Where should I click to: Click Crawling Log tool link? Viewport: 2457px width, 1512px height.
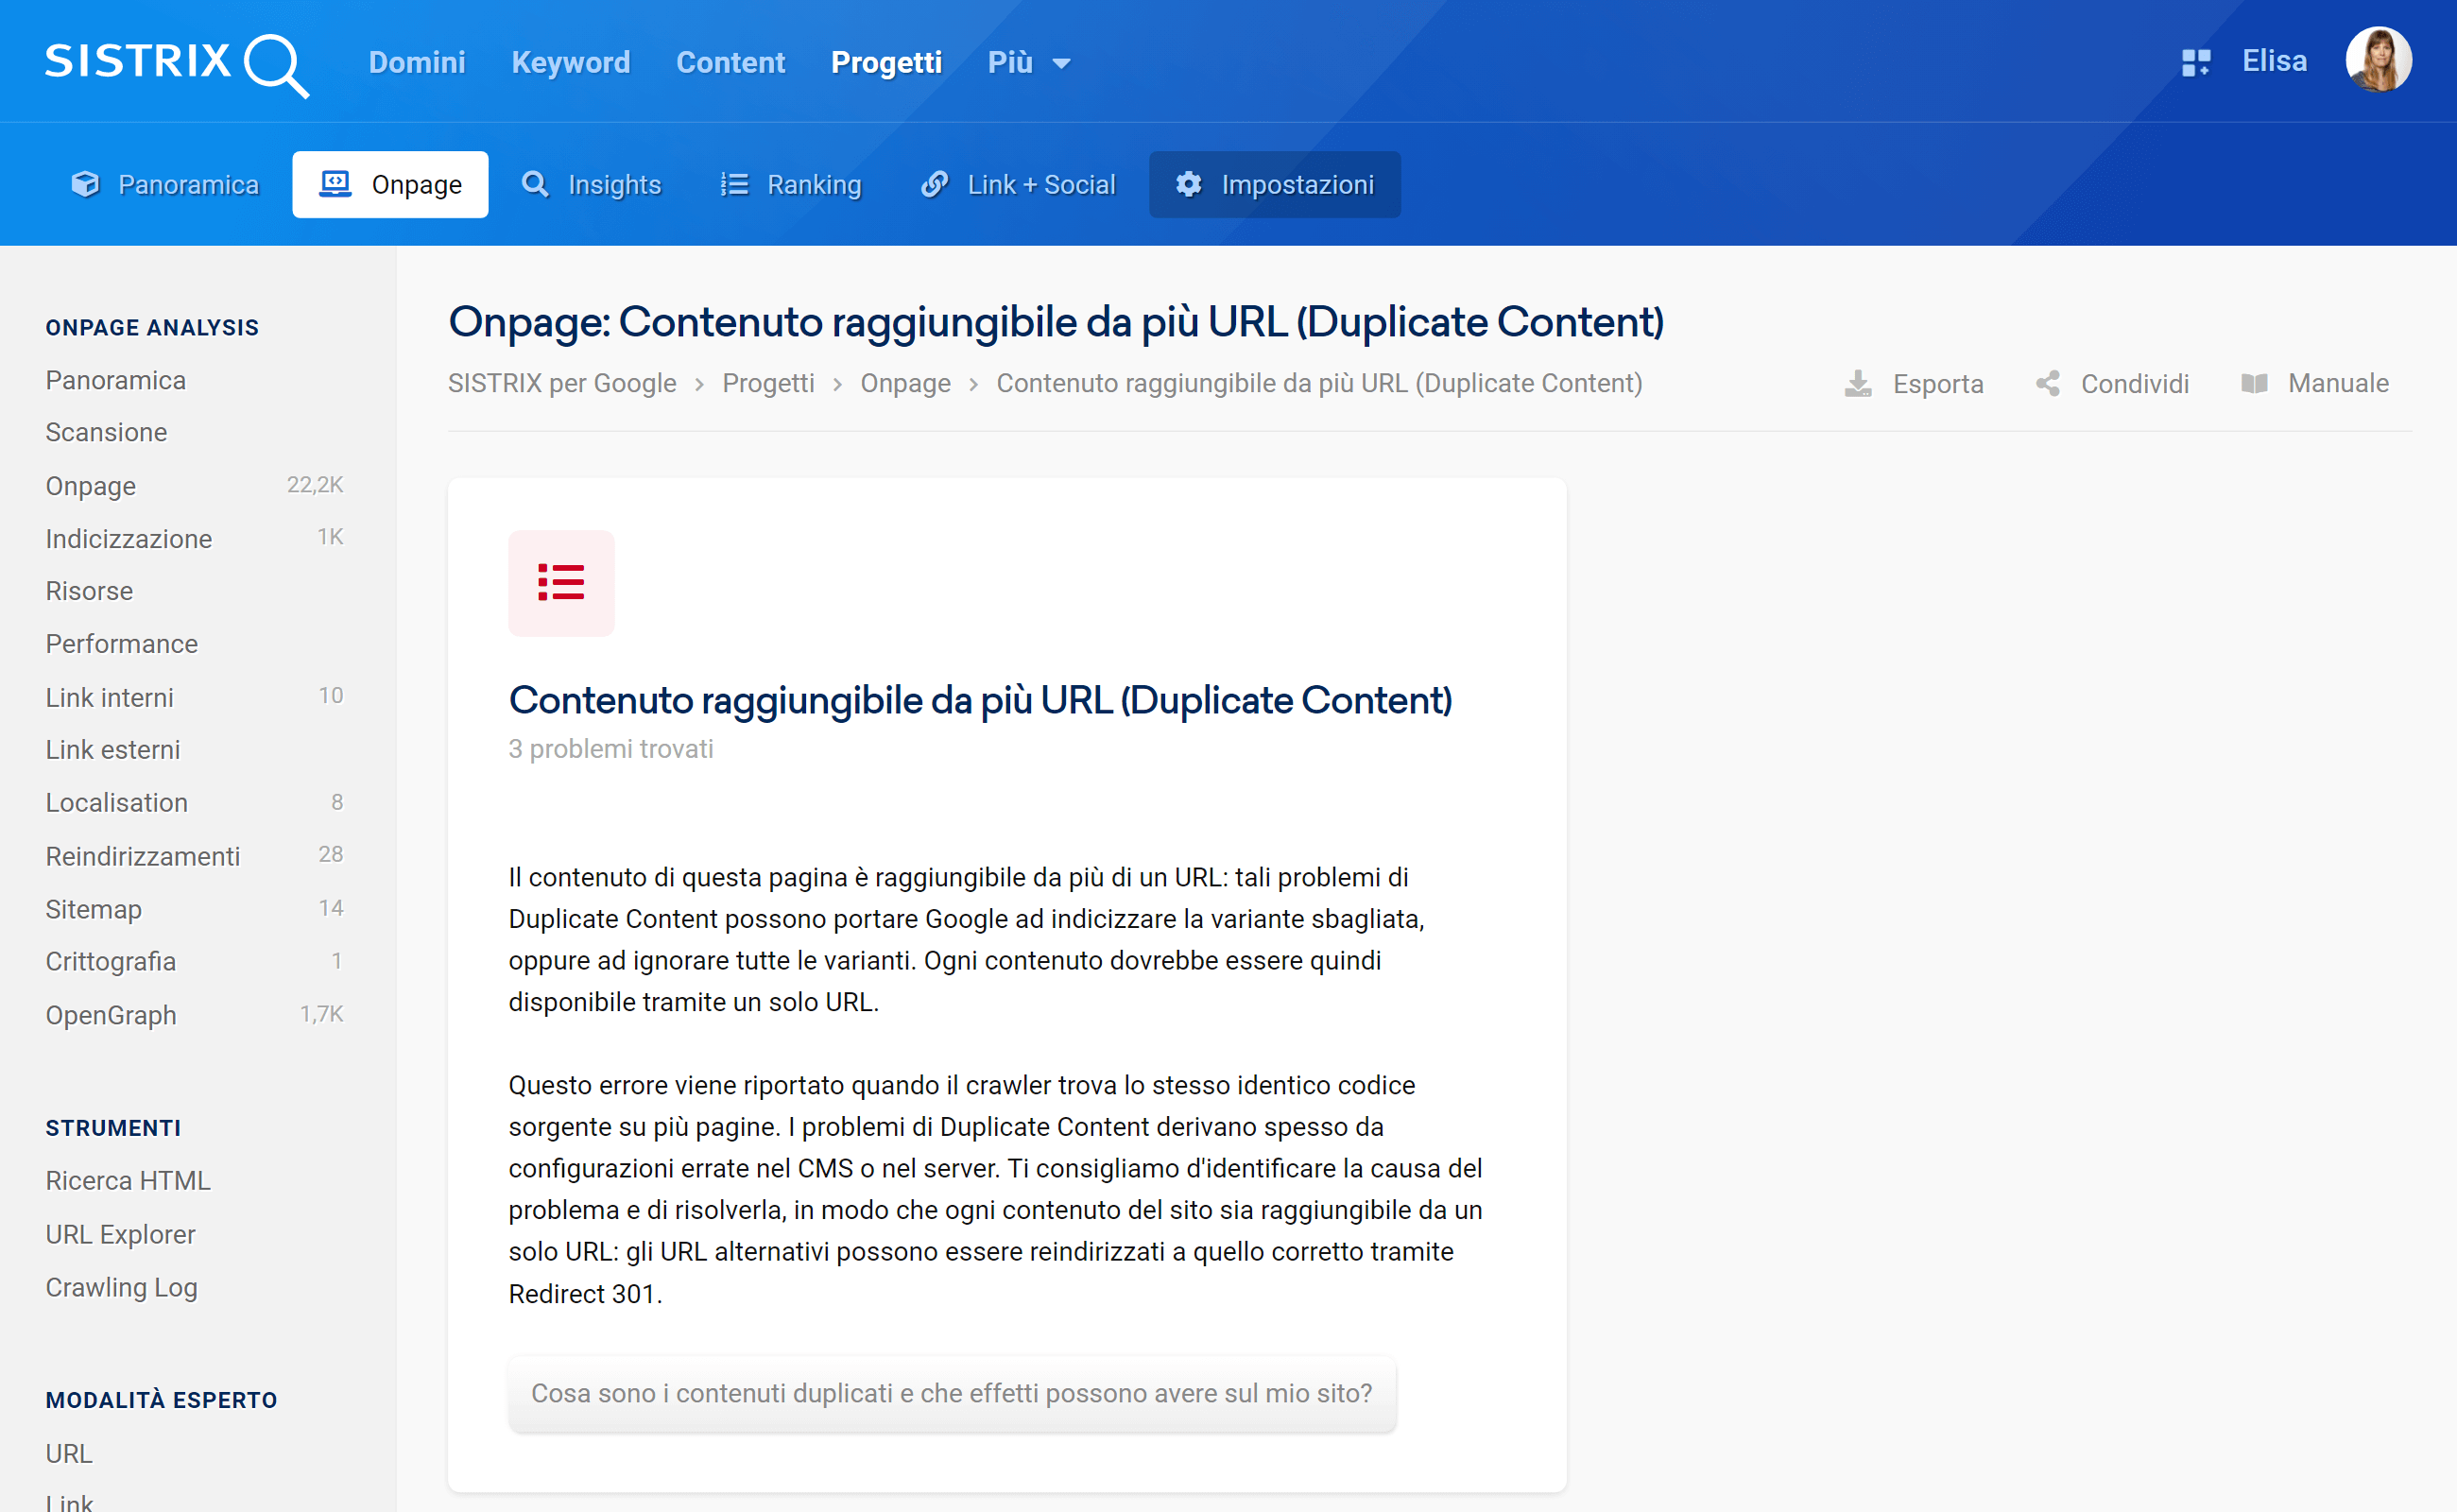[123, 1286]
